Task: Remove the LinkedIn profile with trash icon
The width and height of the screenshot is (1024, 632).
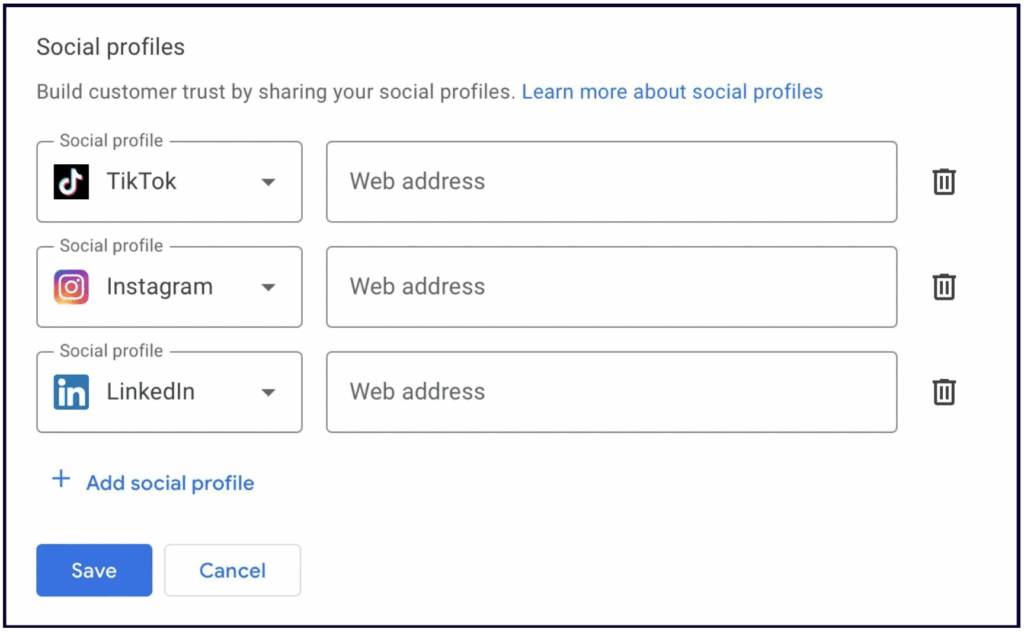Action: [x=944, y=392]
